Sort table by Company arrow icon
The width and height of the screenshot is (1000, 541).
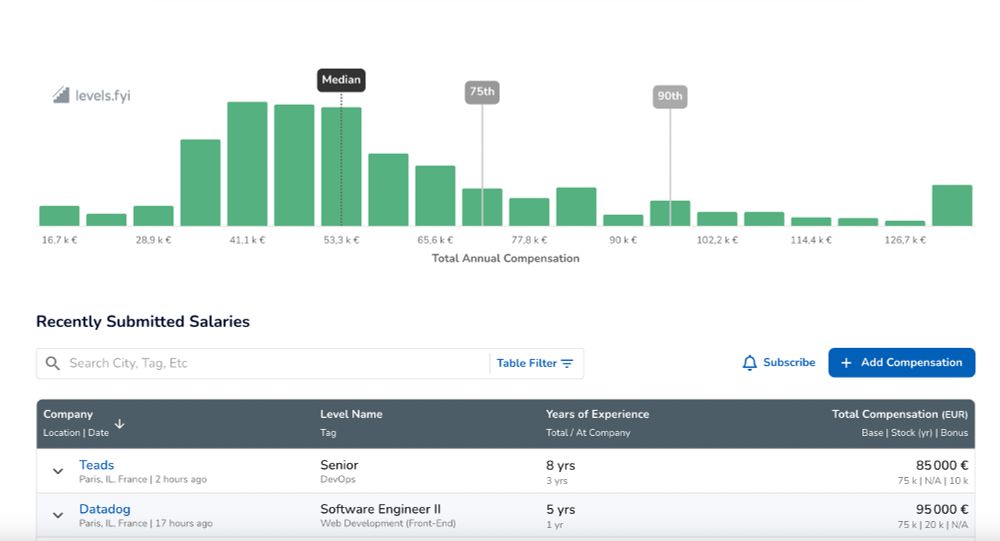(x=119, y=424)
